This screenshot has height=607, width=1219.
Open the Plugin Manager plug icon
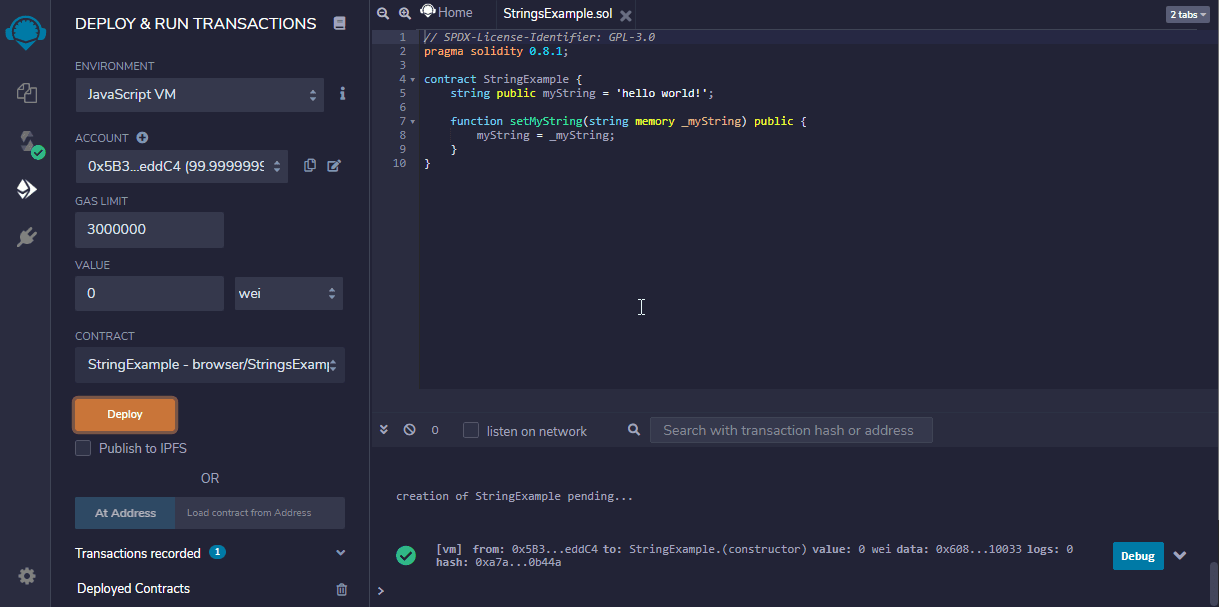[27, 237]
